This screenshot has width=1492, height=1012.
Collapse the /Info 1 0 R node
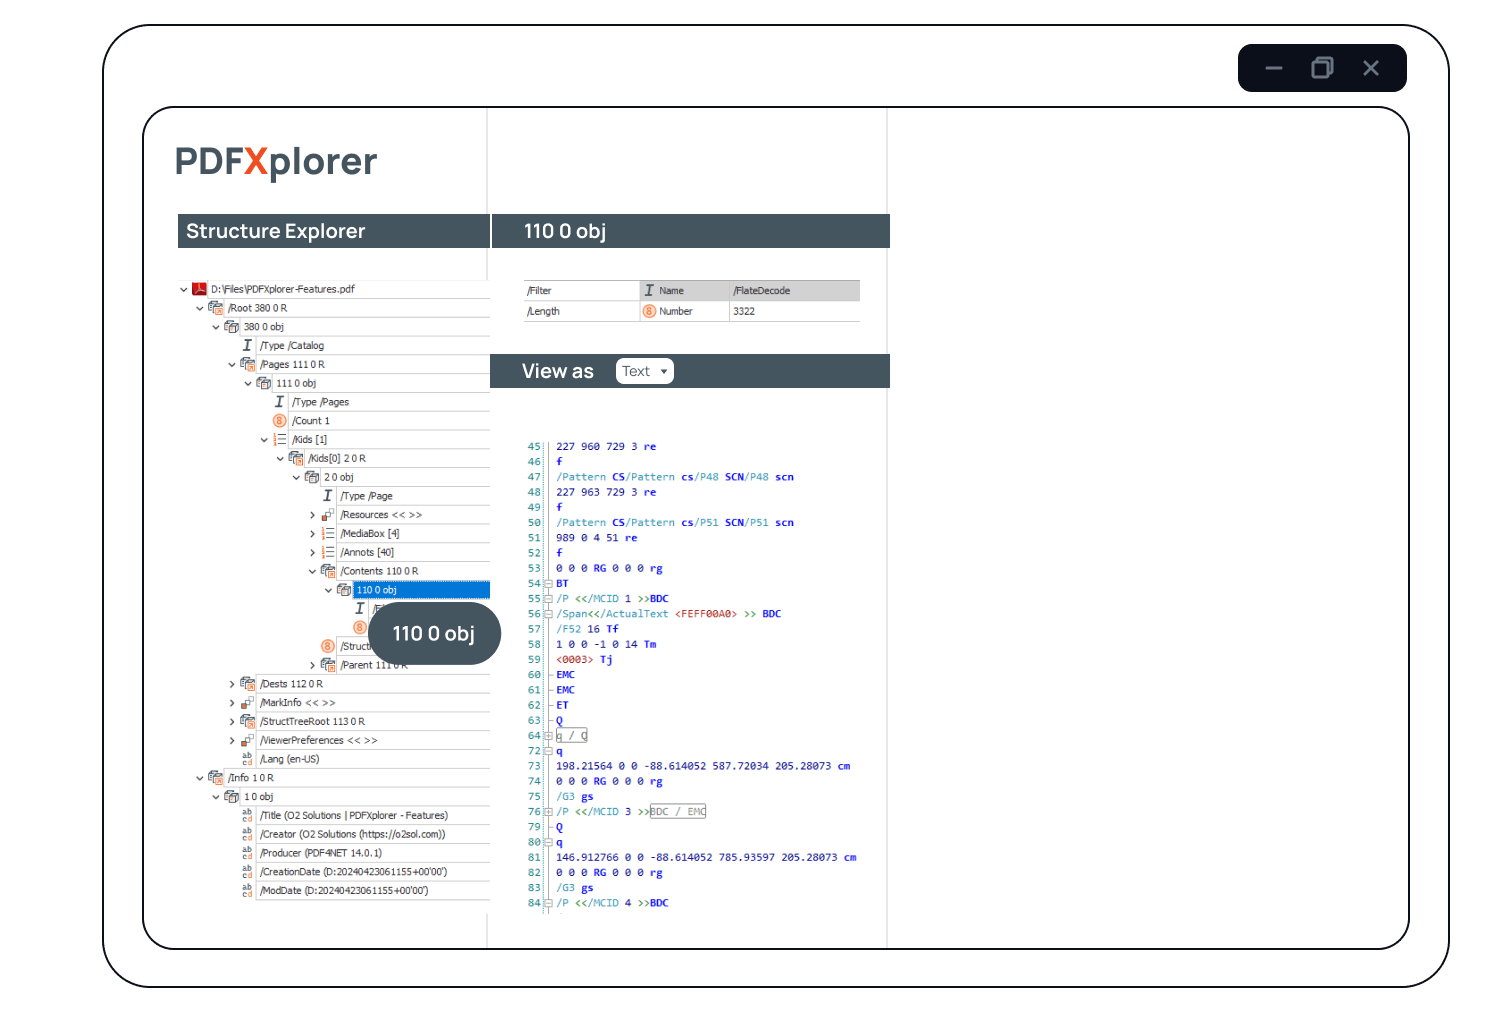point(199,778)
